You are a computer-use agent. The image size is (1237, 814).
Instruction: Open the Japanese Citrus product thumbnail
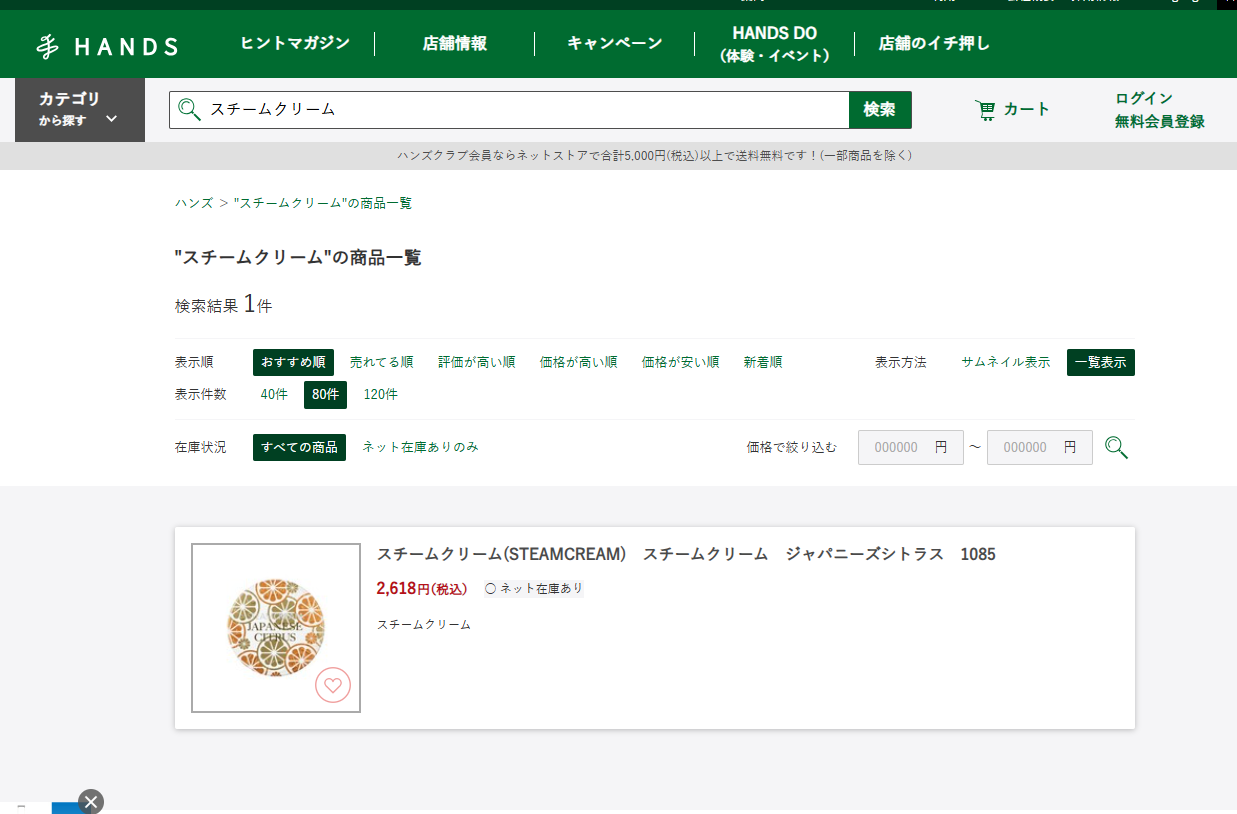(276, 628)
